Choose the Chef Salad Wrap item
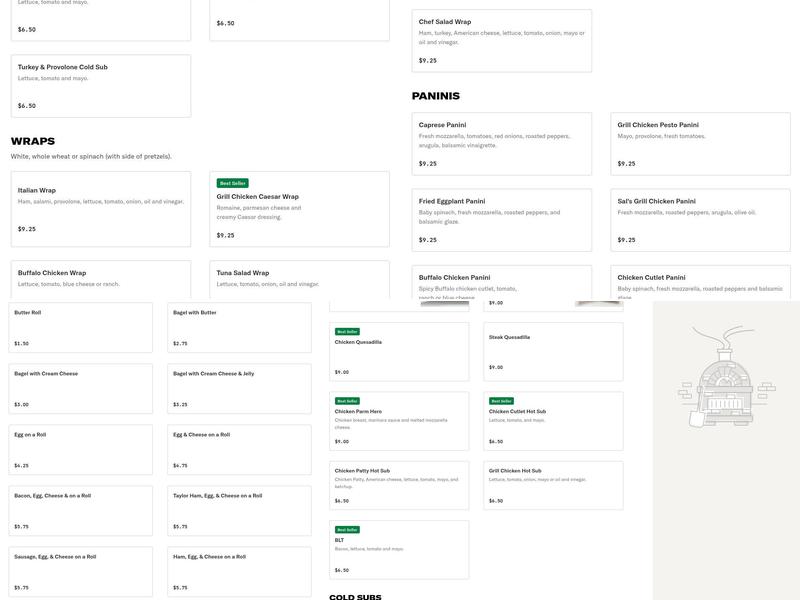This screenshot has width=800, height=600. pos(501,40)
